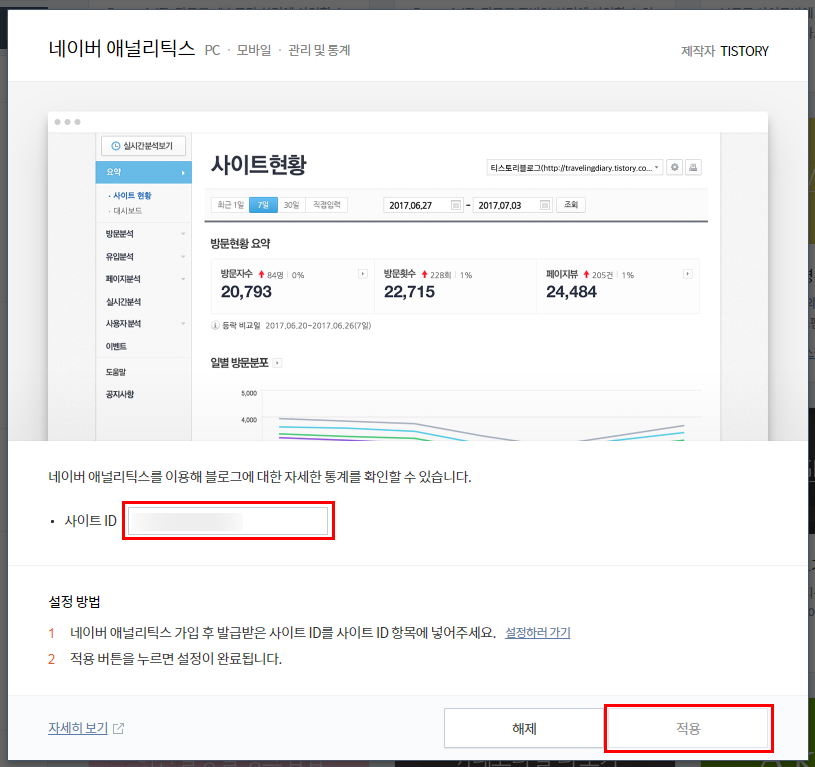The image size is (815, 767).
Task: Expand the 방문분석 sidebar section
Action: coord(145,234)
